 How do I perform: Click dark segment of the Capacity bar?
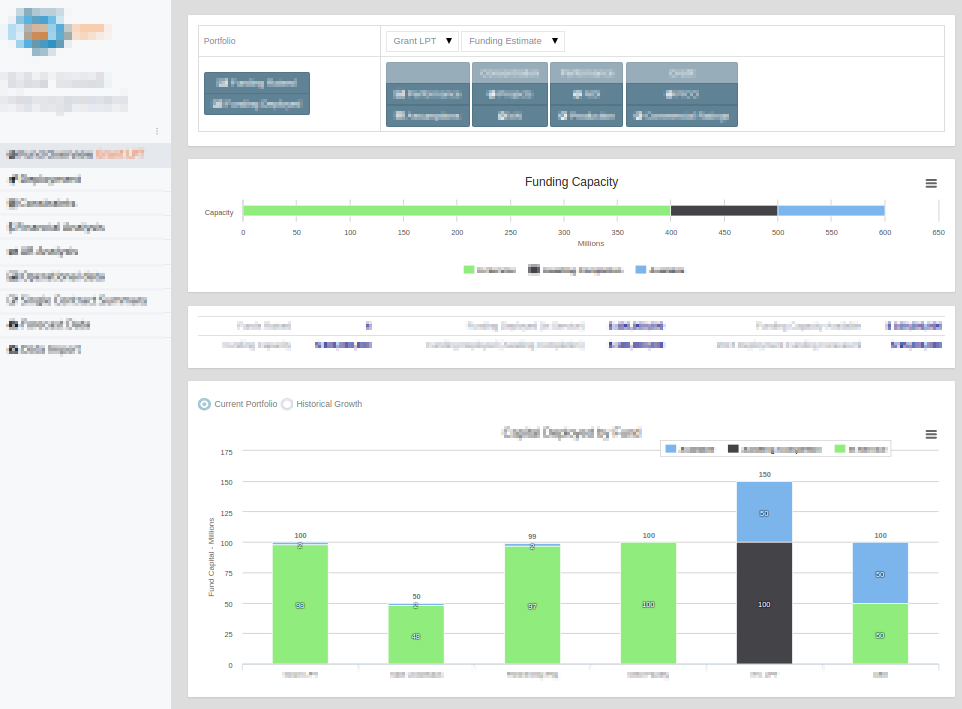pyautogui.click(x=724, y=211)
